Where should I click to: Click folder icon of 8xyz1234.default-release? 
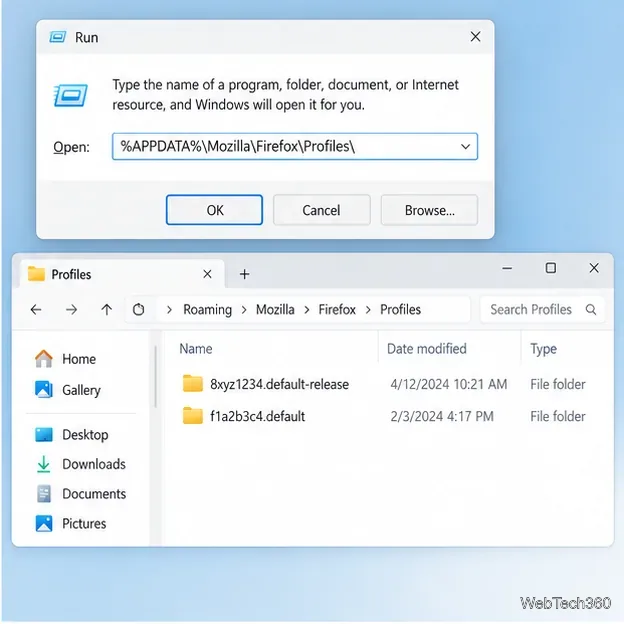point(193,384)
